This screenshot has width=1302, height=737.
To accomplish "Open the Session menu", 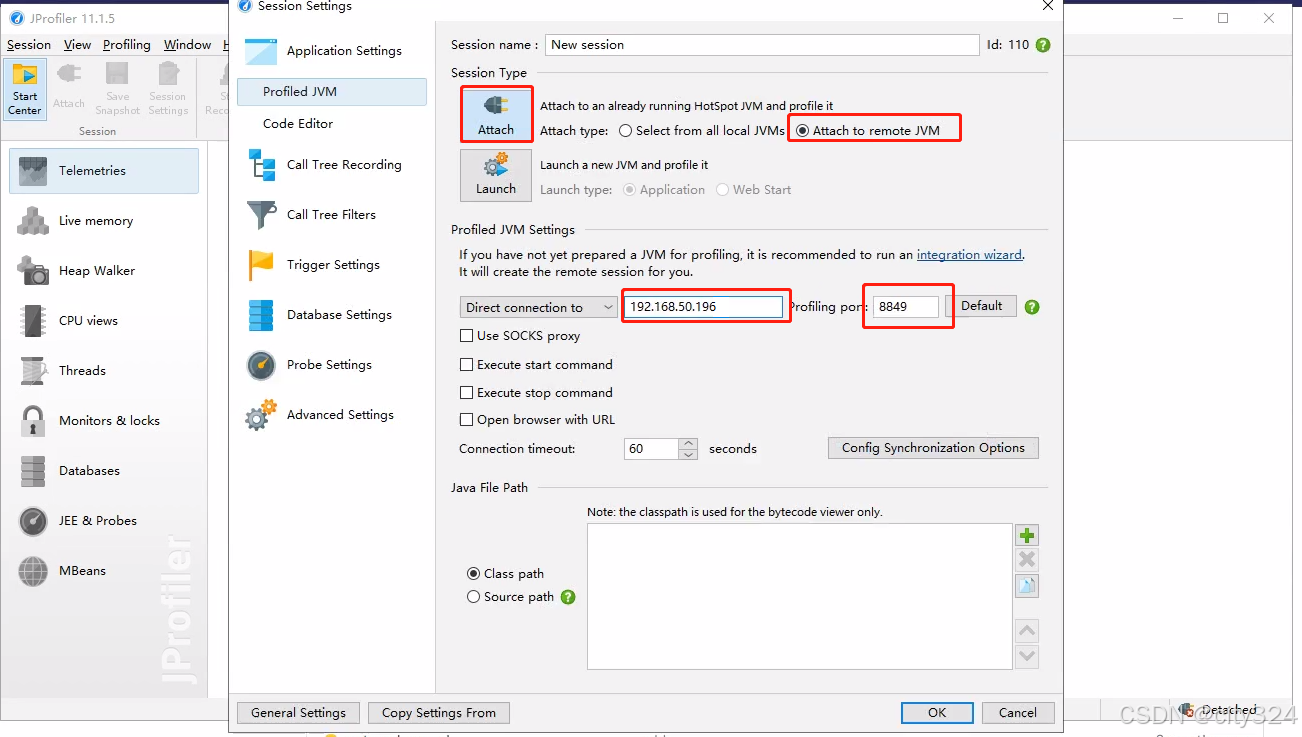I will pos(29,45).
